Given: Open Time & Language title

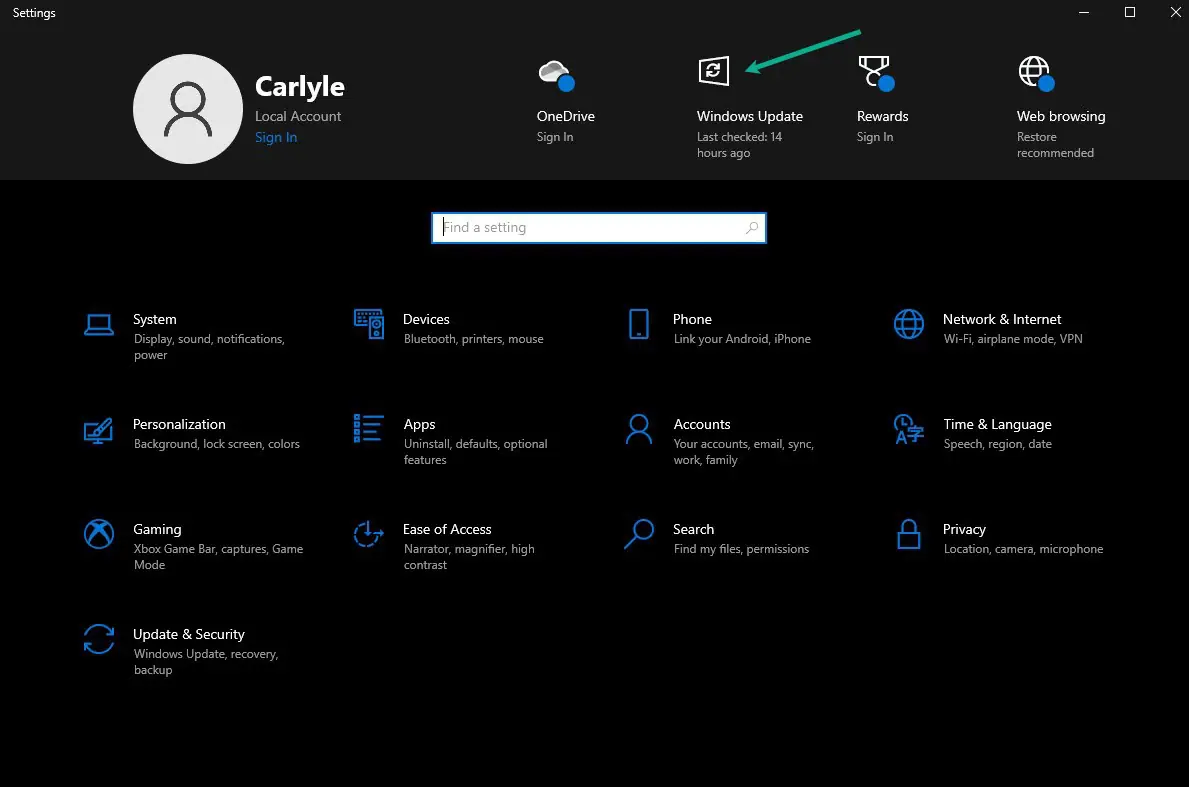Looking at the screenshot, I should coord(997,425).
